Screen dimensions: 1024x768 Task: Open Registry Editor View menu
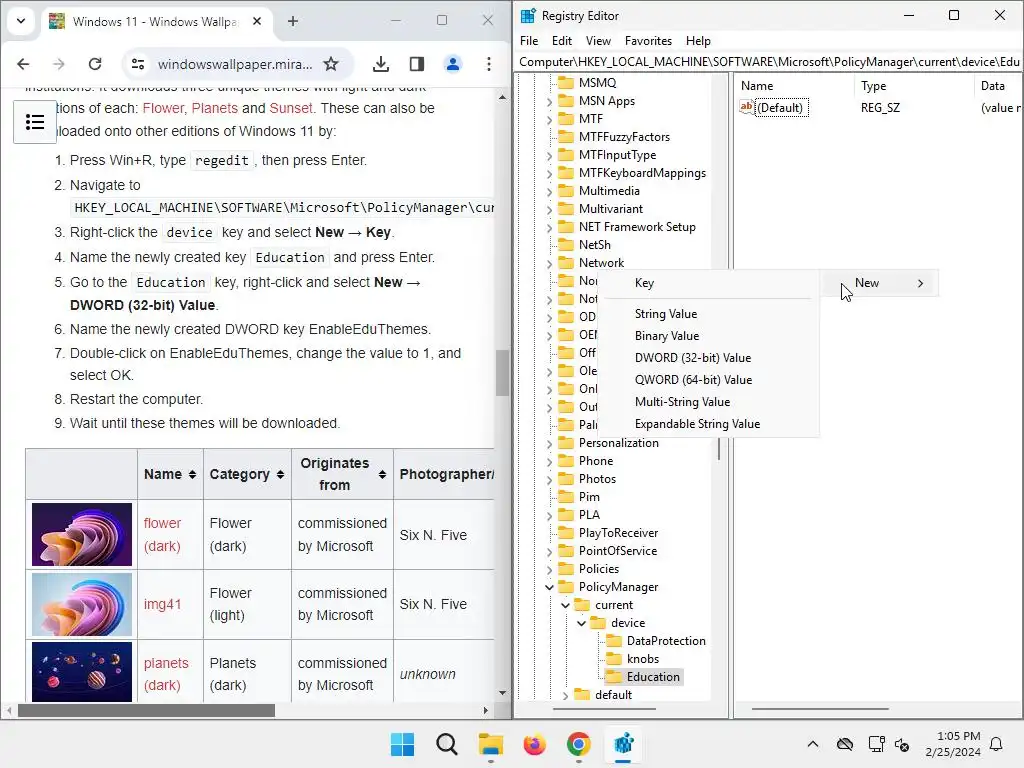point(598,40)
